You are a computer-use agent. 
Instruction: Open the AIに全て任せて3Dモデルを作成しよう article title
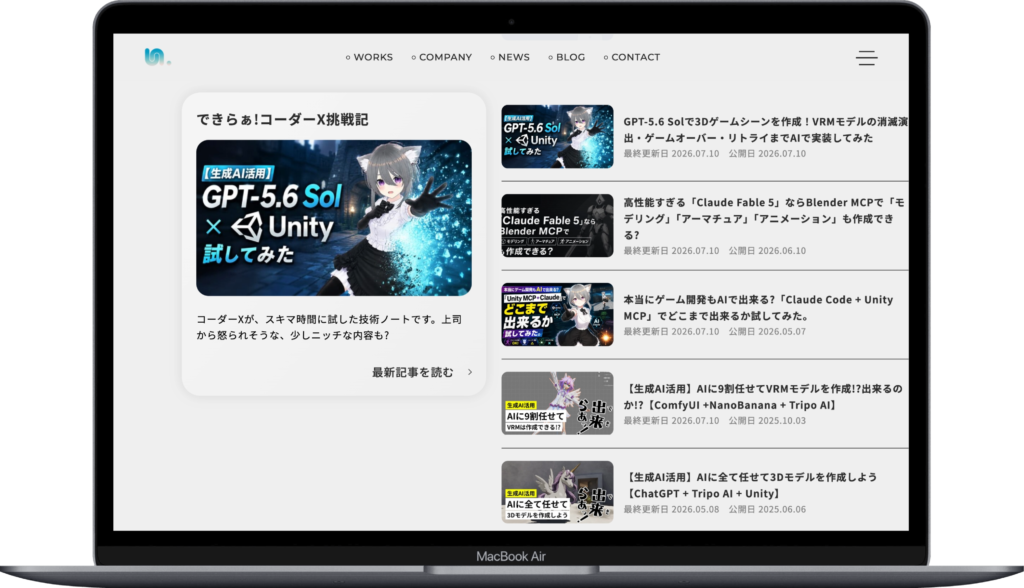[x=750, y=485]
